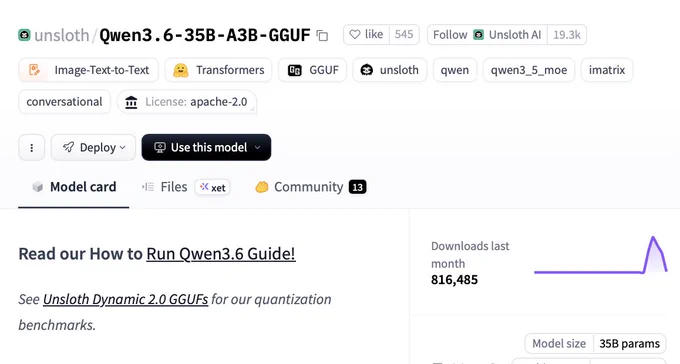Click the unsloth tag sloth icon
This screenshot has height=364, width=680.
[366, 70]
